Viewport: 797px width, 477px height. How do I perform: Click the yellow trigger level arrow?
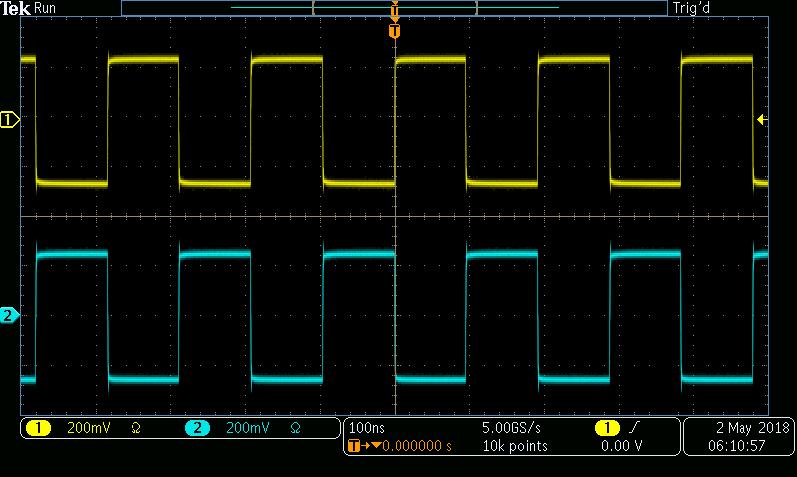[x=762, y=120]
